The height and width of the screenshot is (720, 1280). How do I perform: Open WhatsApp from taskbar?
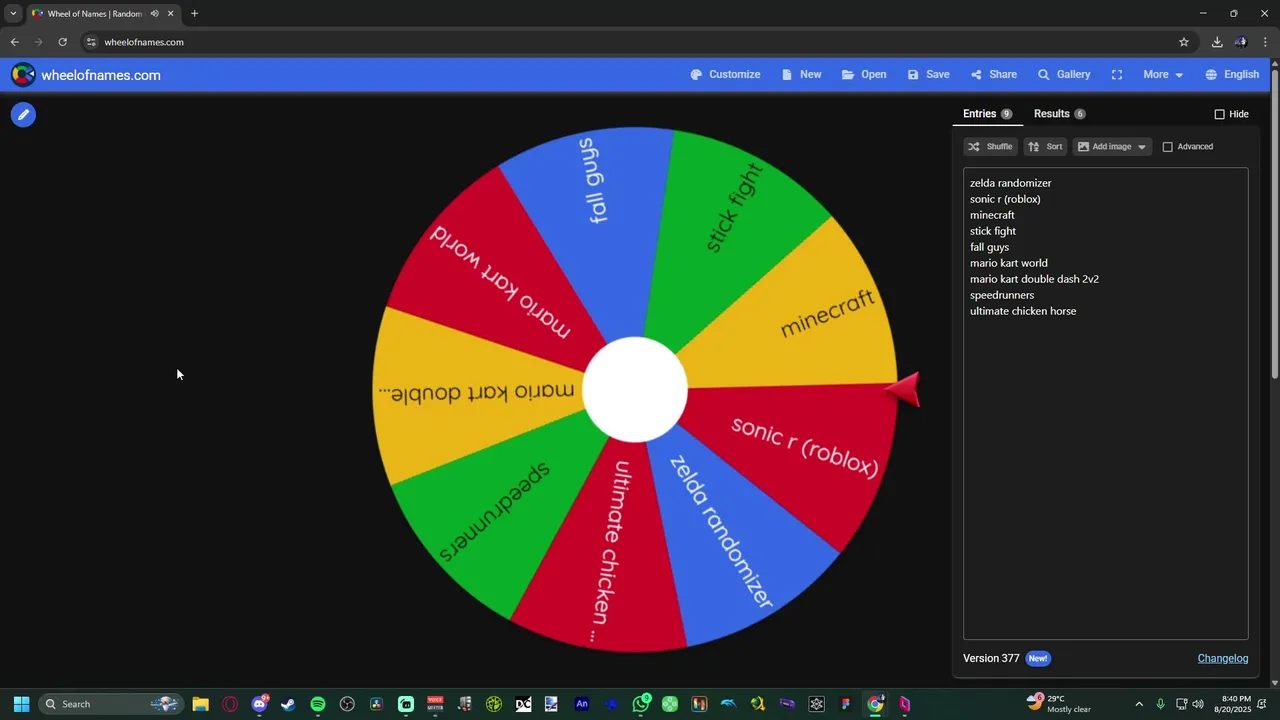(641, 704)
